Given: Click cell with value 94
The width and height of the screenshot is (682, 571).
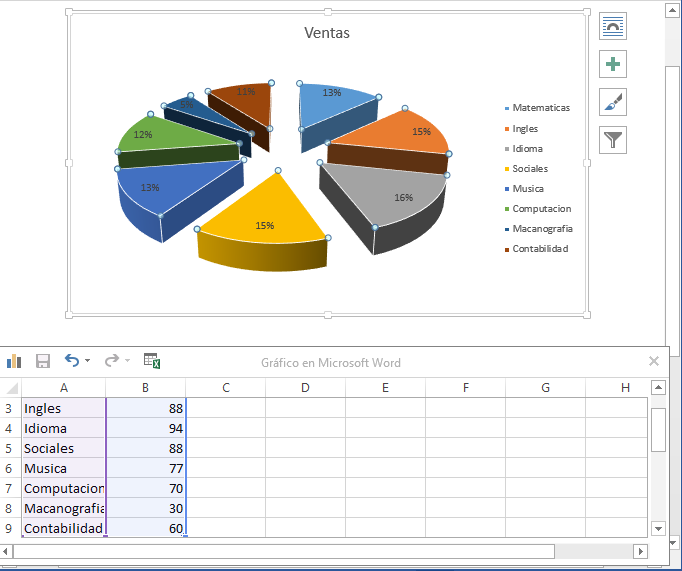Looking at the screenshot, I should pyautogui.click(x=146, y=428).
